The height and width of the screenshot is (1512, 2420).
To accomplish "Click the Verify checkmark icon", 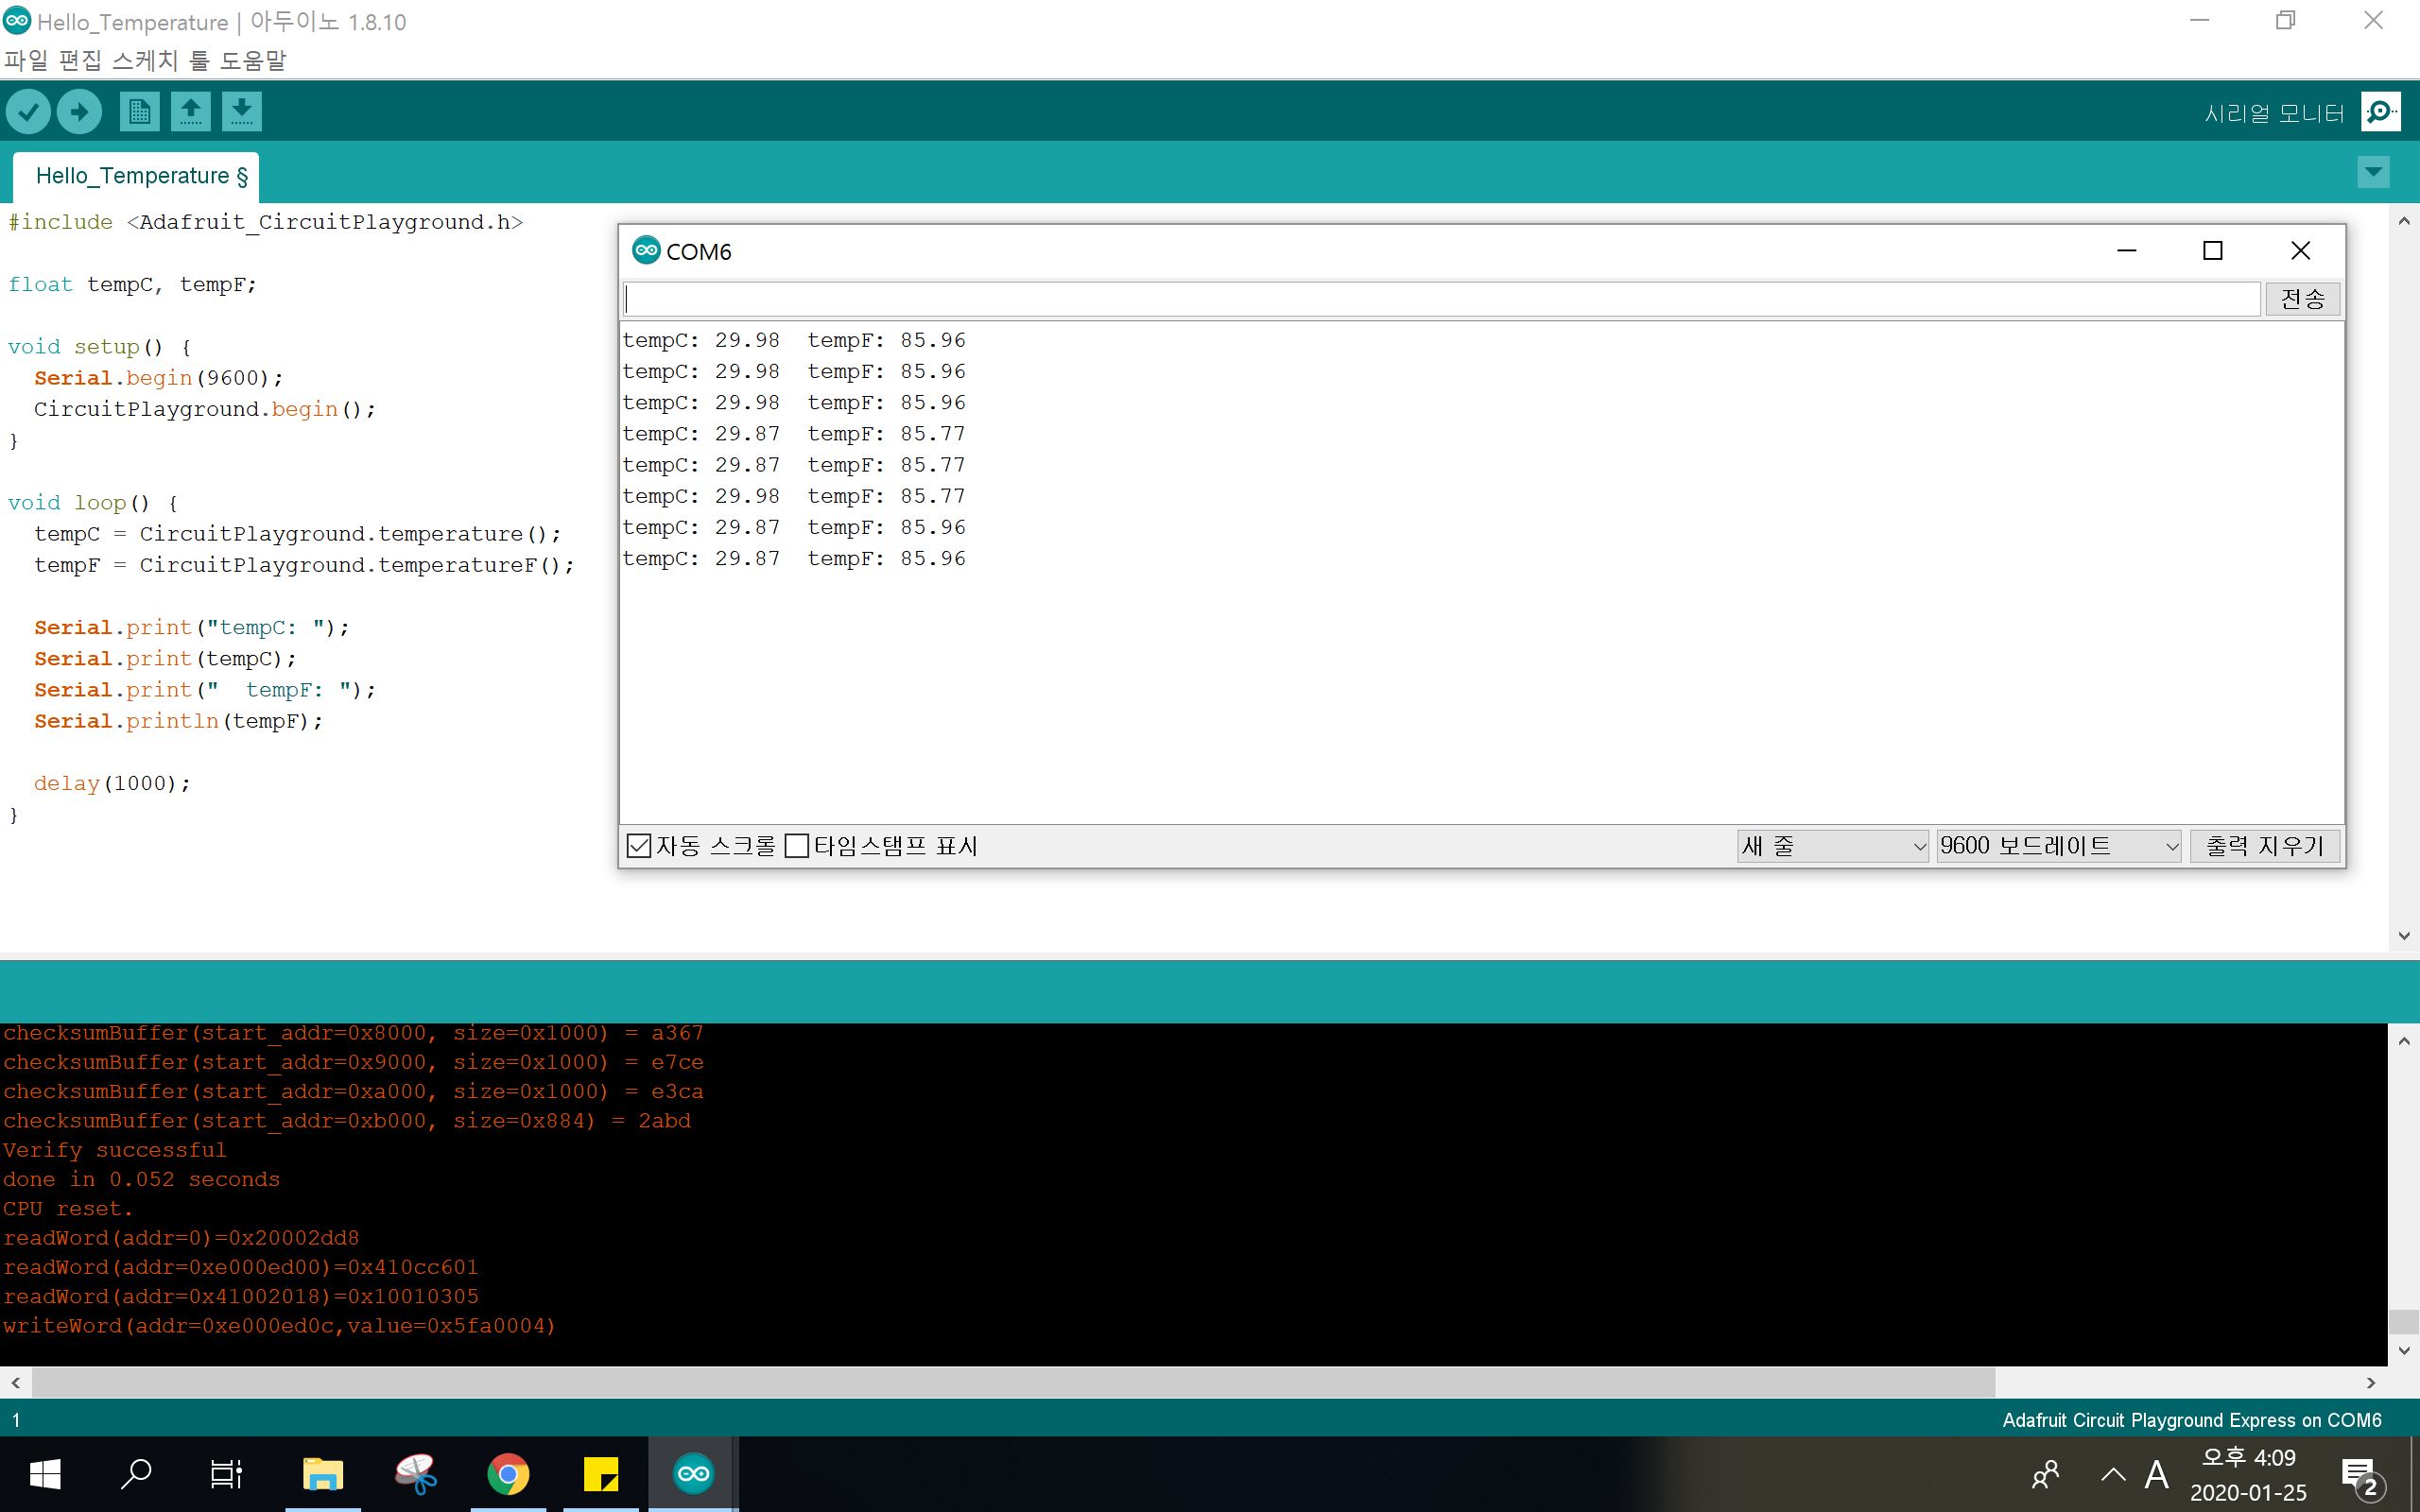I will pos(28,111).
